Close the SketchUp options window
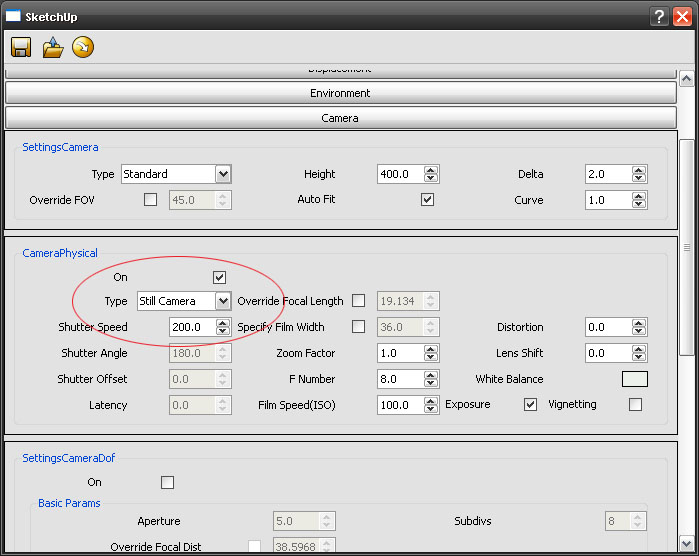This screenshot has width=699, height=556. click(683, 16)
